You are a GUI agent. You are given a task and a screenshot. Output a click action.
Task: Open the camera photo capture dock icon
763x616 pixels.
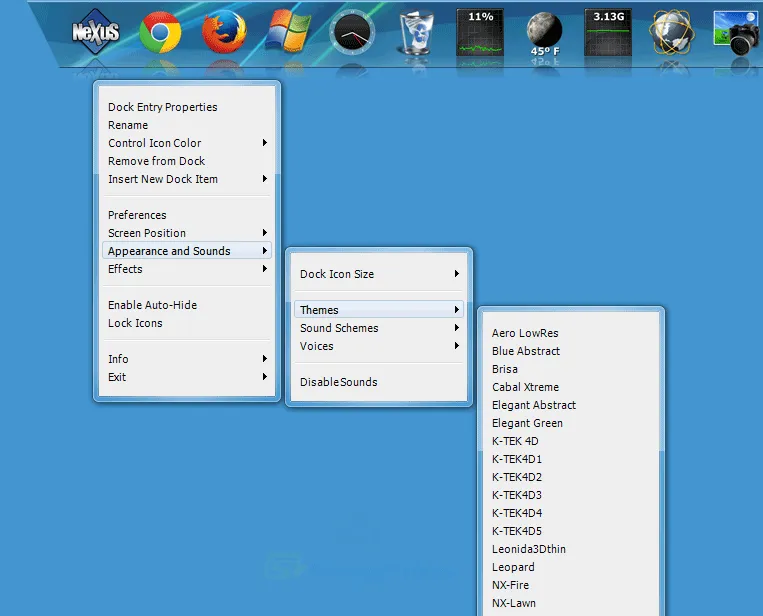click(737, 32)
